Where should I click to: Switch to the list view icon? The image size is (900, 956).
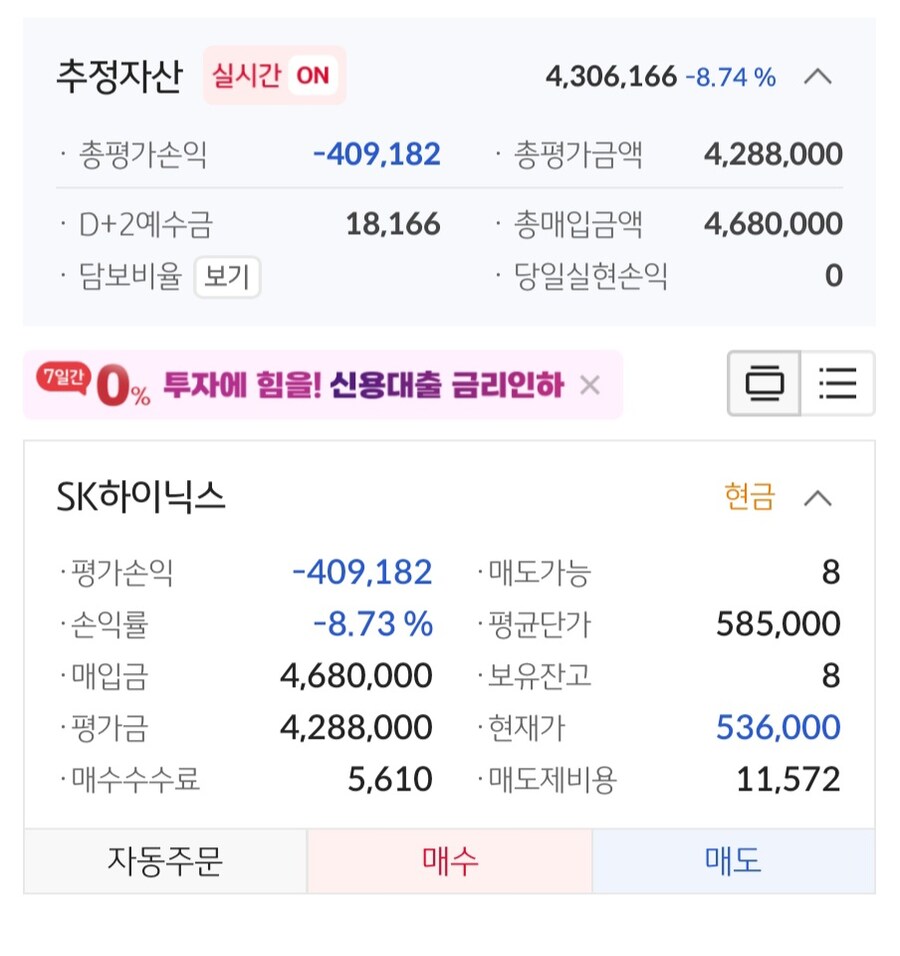838,383
